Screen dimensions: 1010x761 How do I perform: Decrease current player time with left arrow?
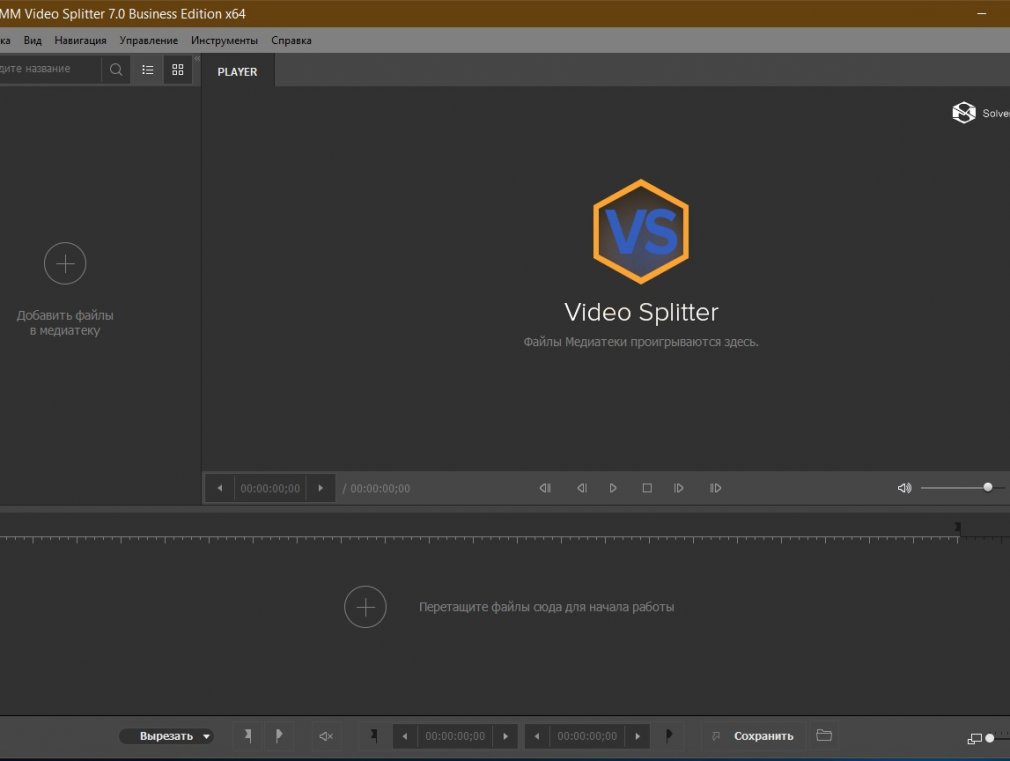[x=220, y=488]
